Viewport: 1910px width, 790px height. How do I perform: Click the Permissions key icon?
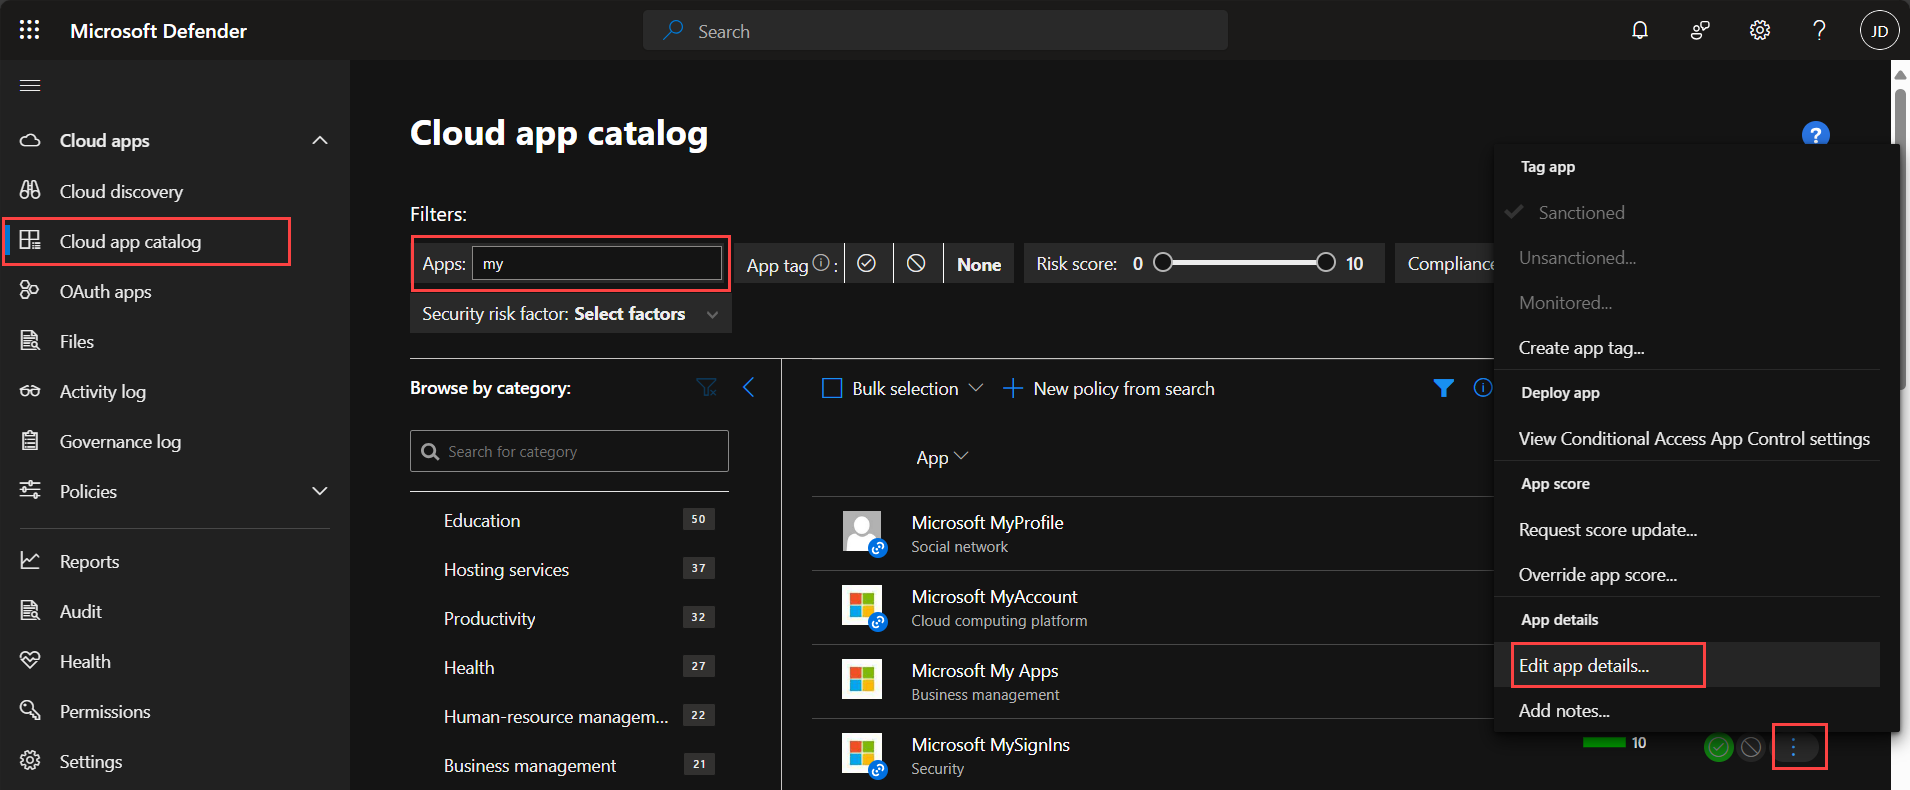[x=30, y=710]
